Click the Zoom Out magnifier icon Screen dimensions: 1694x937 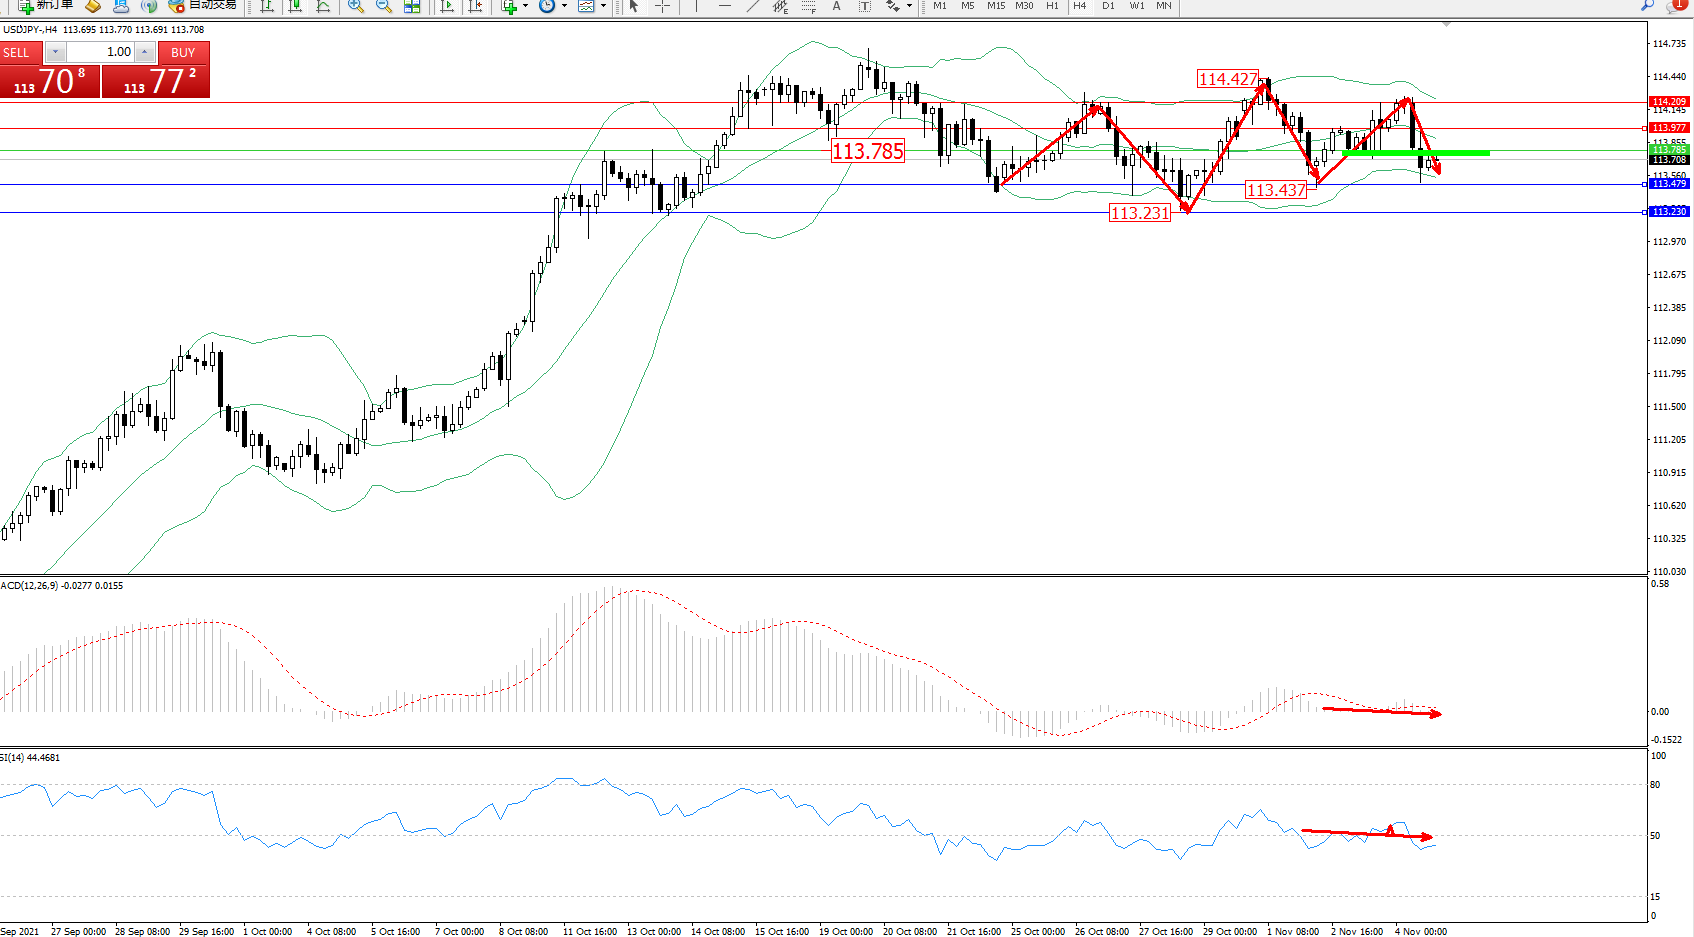click(383, 6)
